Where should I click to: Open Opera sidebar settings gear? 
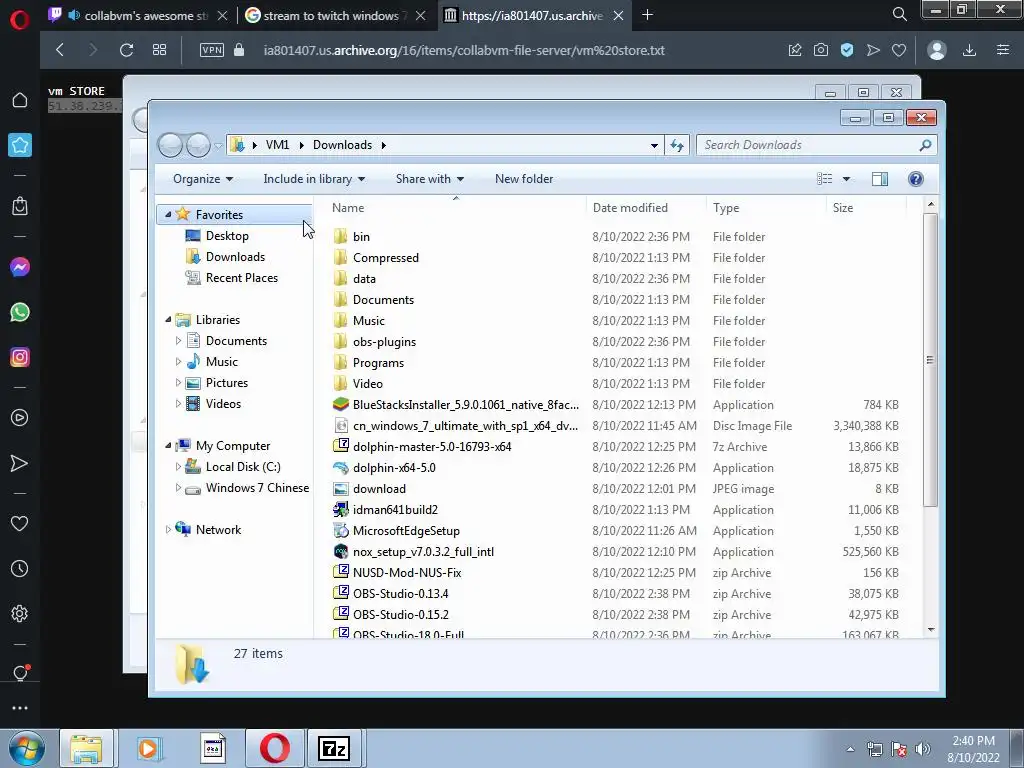pyautogui.click(x=20, y=614)
